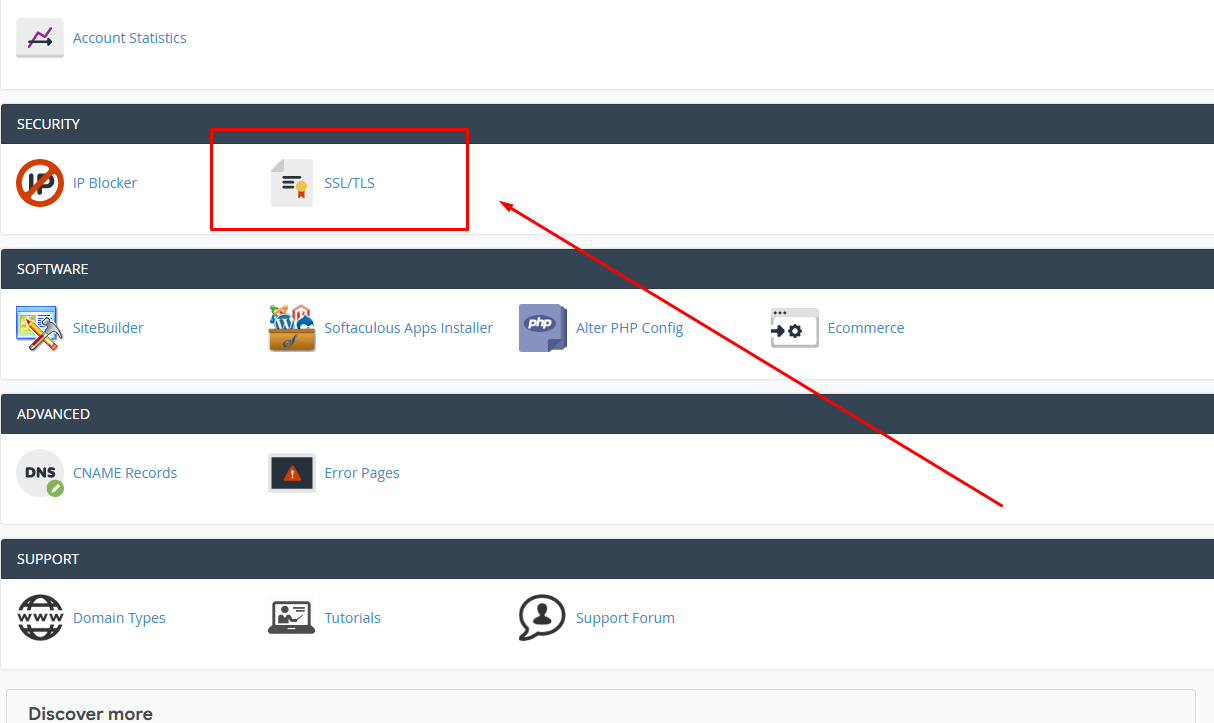Open the Domain Types globe icon

[x=40, y=618]
